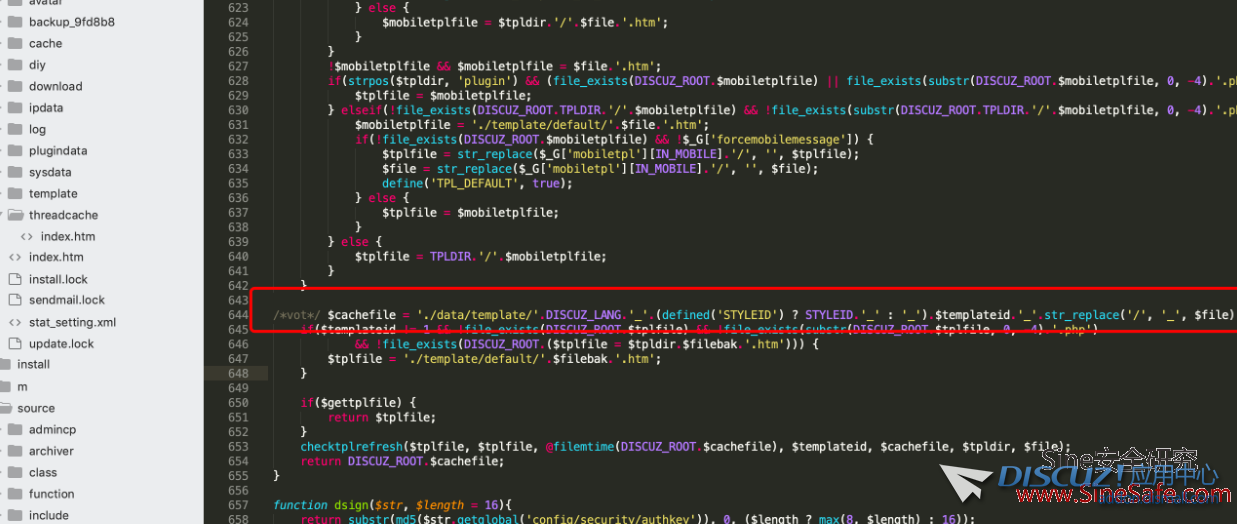The width and height of the screenshot is (1237, 524).
Task: Click line number 658 in gutter
Action: (x=238, y=520)
